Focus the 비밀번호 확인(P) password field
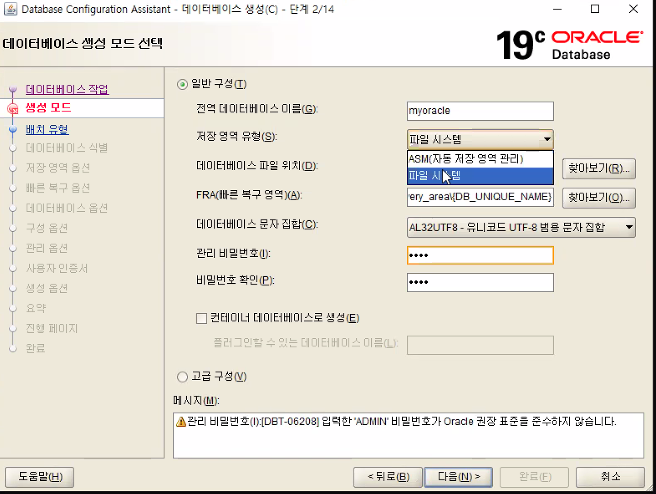The image size is (656, 494). [x=480, y=282]
